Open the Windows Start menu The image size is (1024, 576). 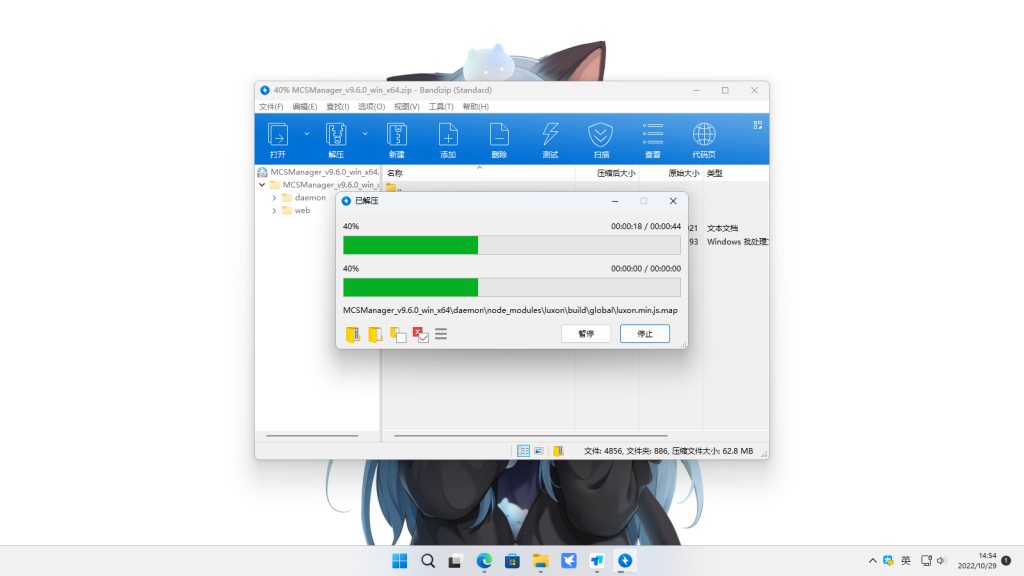(400, 561)
